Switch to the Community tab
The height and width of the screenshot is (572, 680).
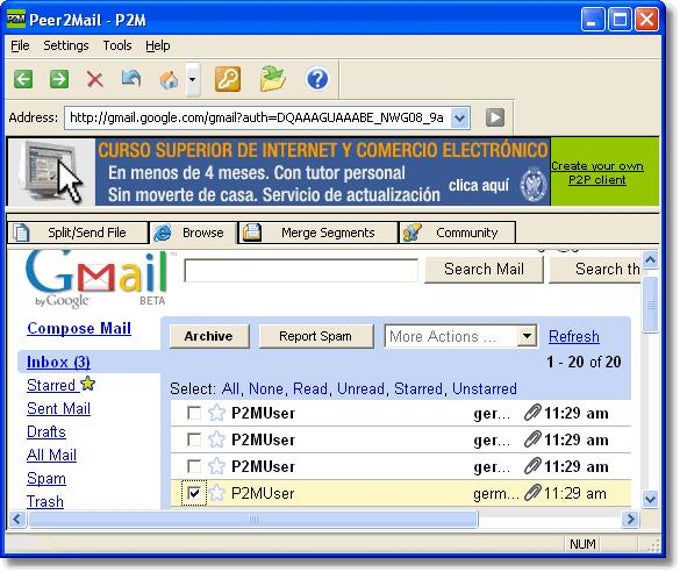pyautogui.click(x=458, y=233)
